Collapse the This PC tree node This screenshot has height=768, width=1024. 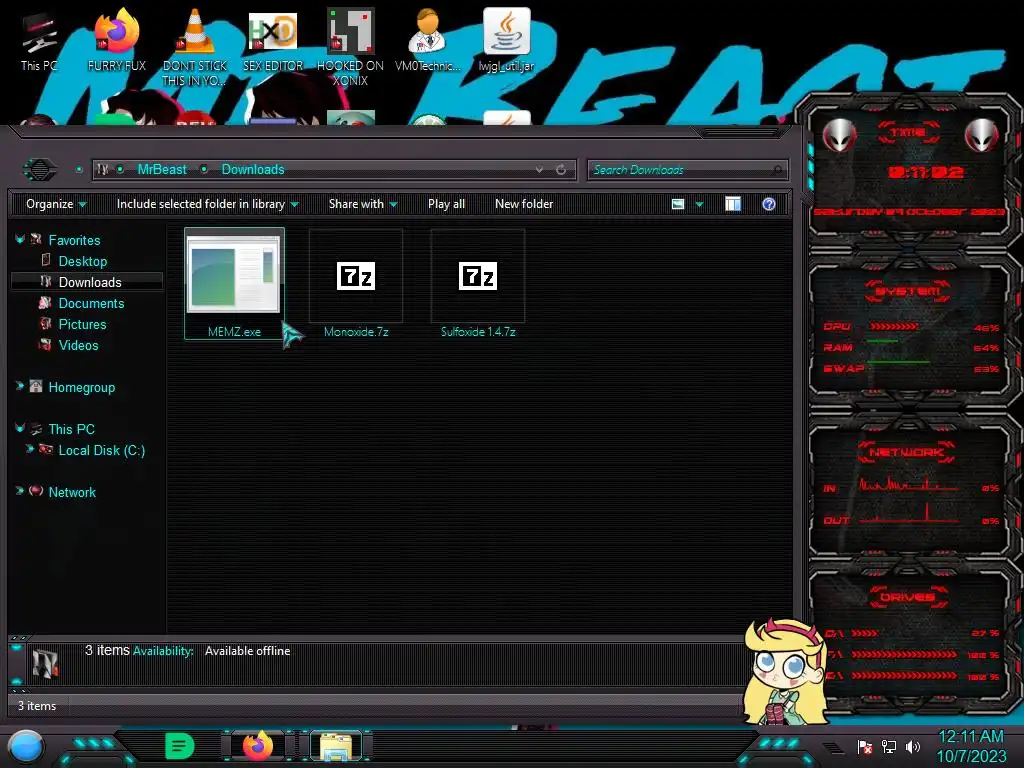[20, 428]
